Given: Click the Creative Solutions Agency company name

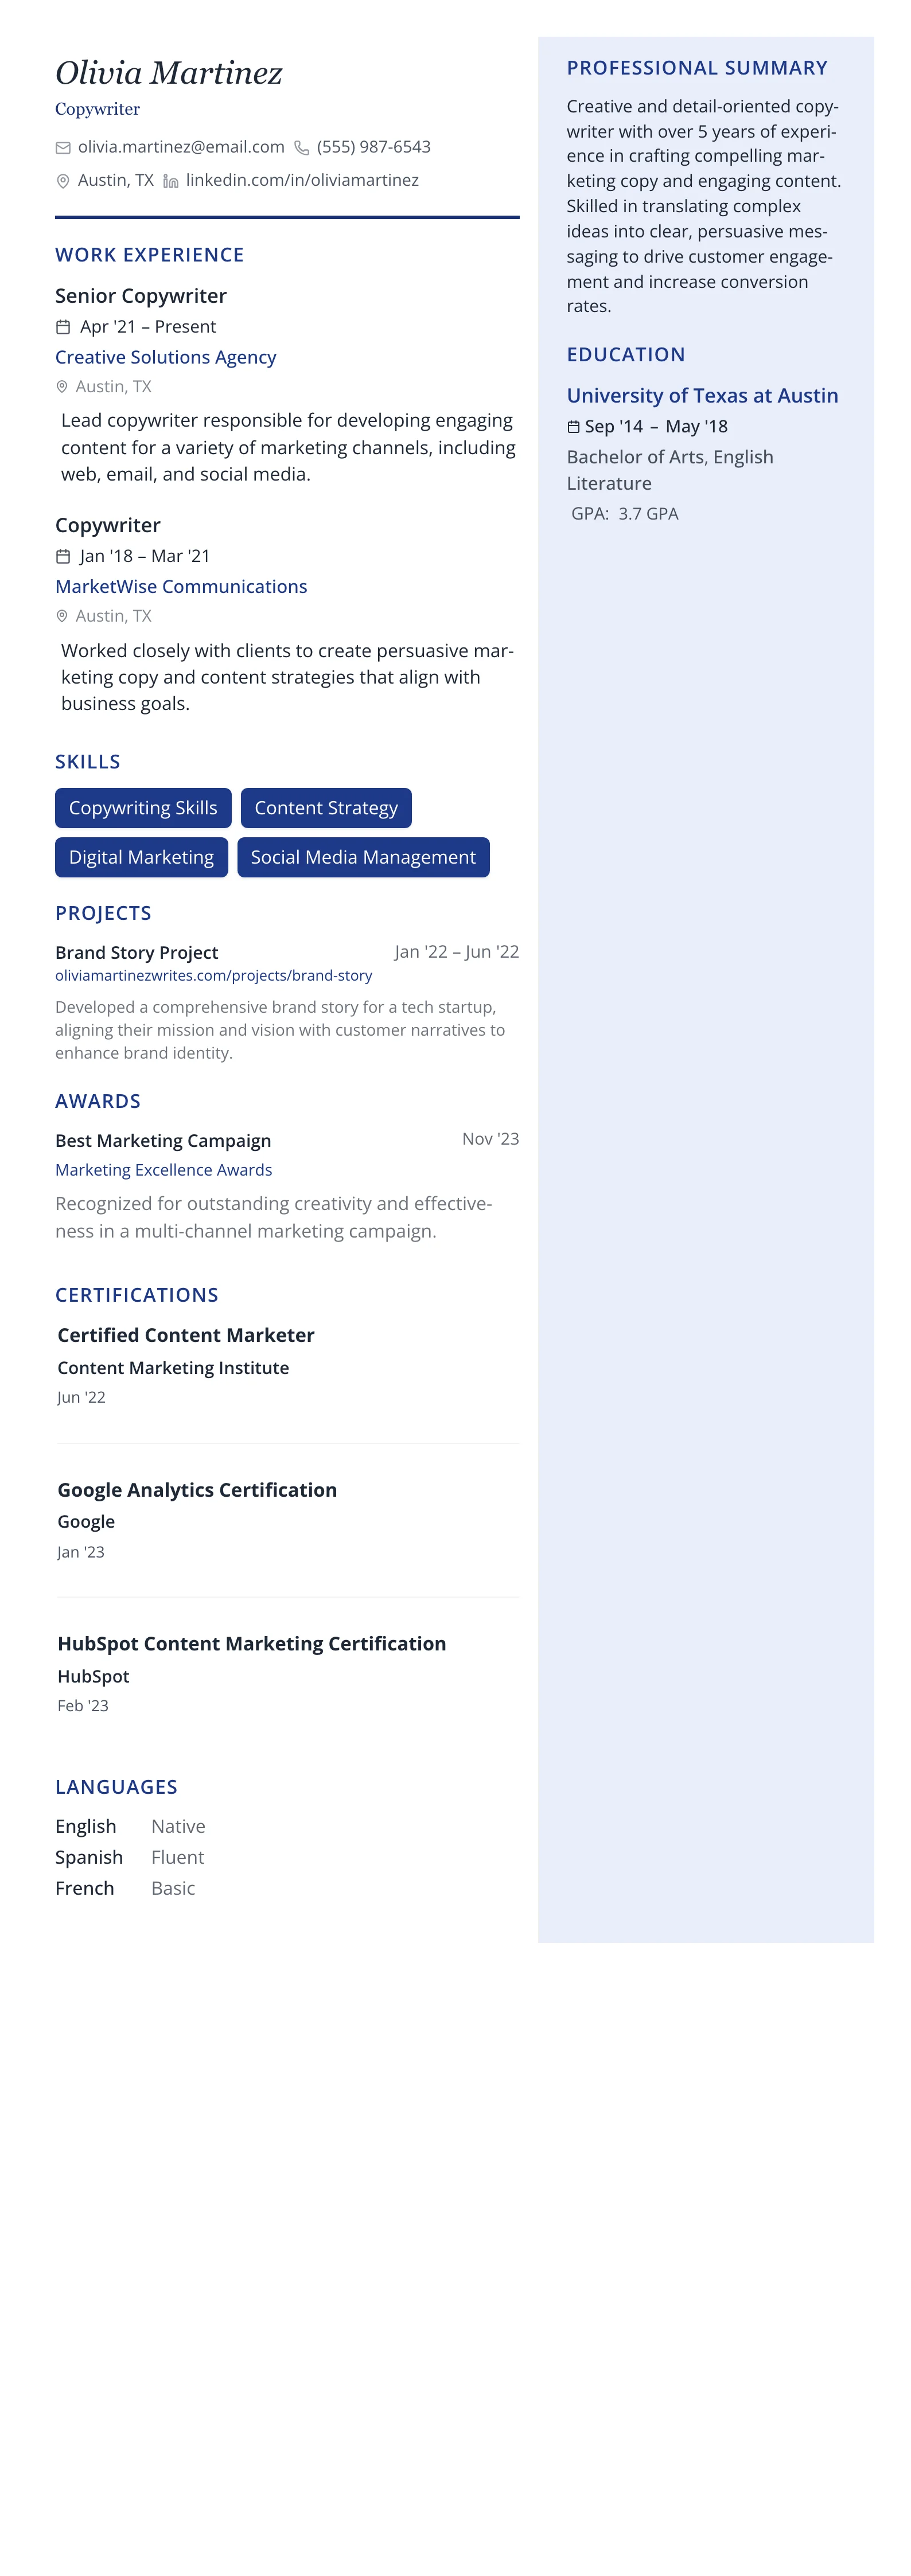Looking at the screenshot, I should point(166,357).
